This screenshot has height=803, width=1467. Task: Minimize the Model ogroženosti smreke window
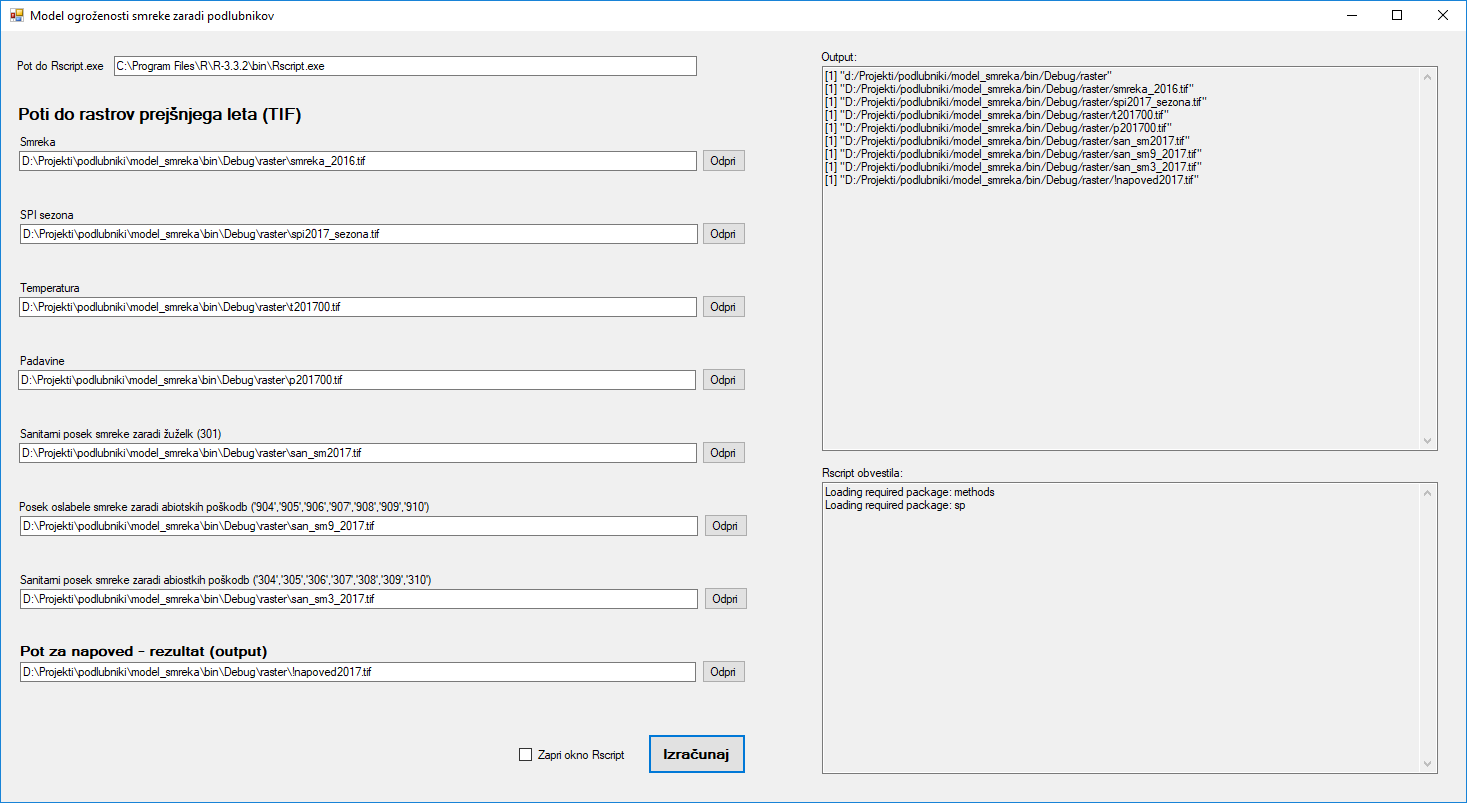[x=1352, y=15]
